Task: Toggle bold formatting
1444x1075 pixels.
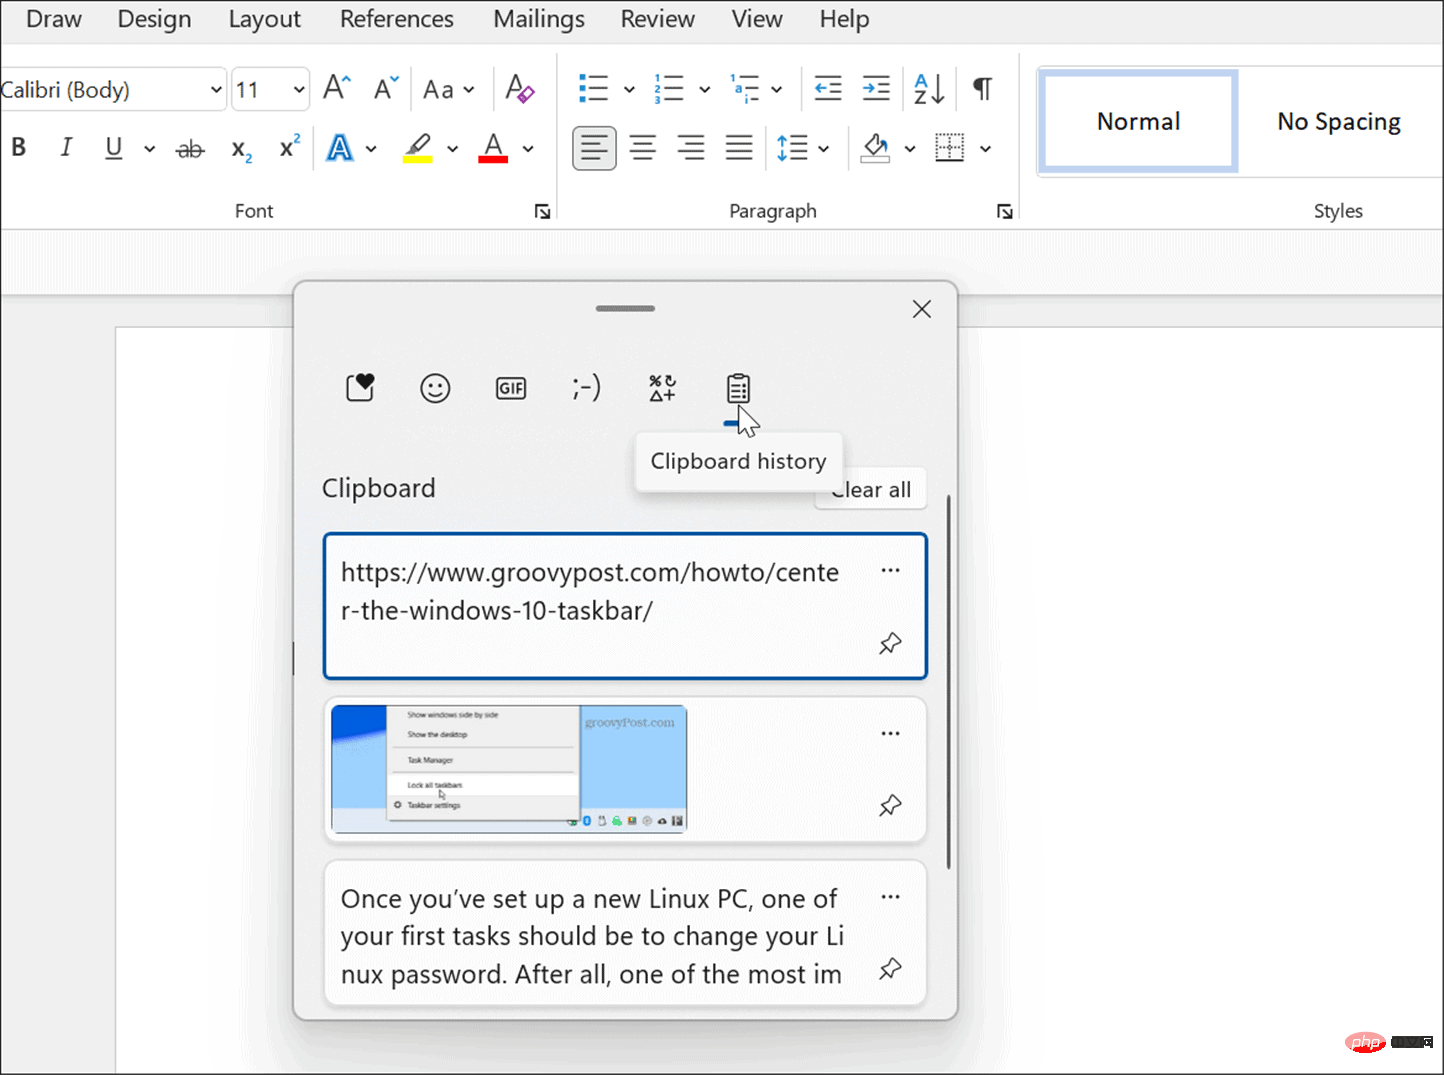Action: click(19, 148)
